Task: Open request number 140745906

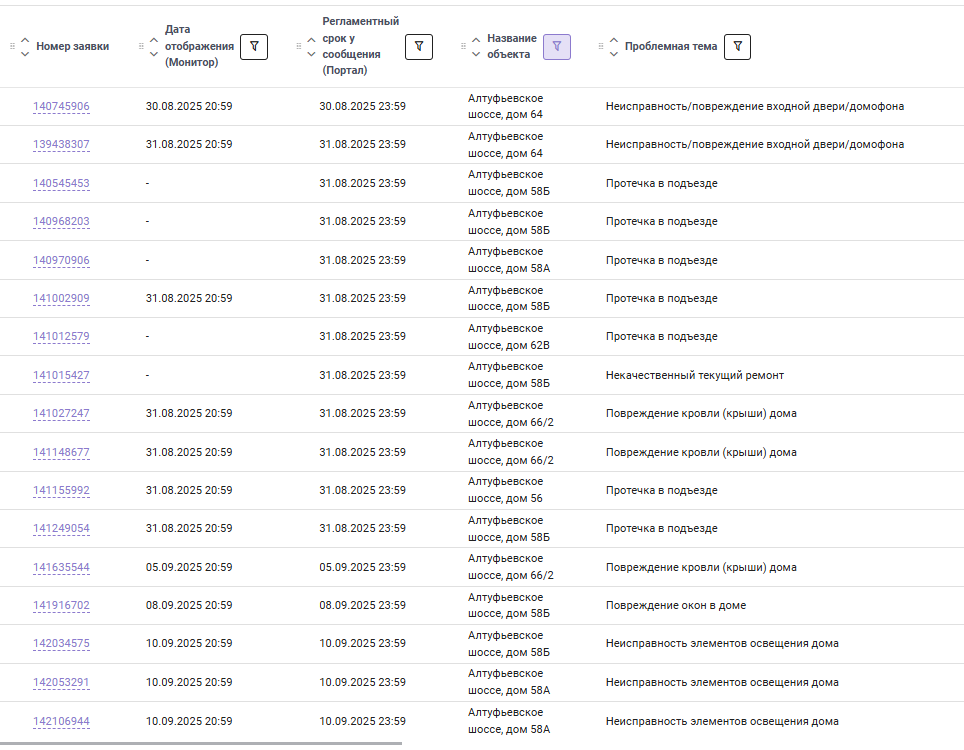Action: (61, 106)
